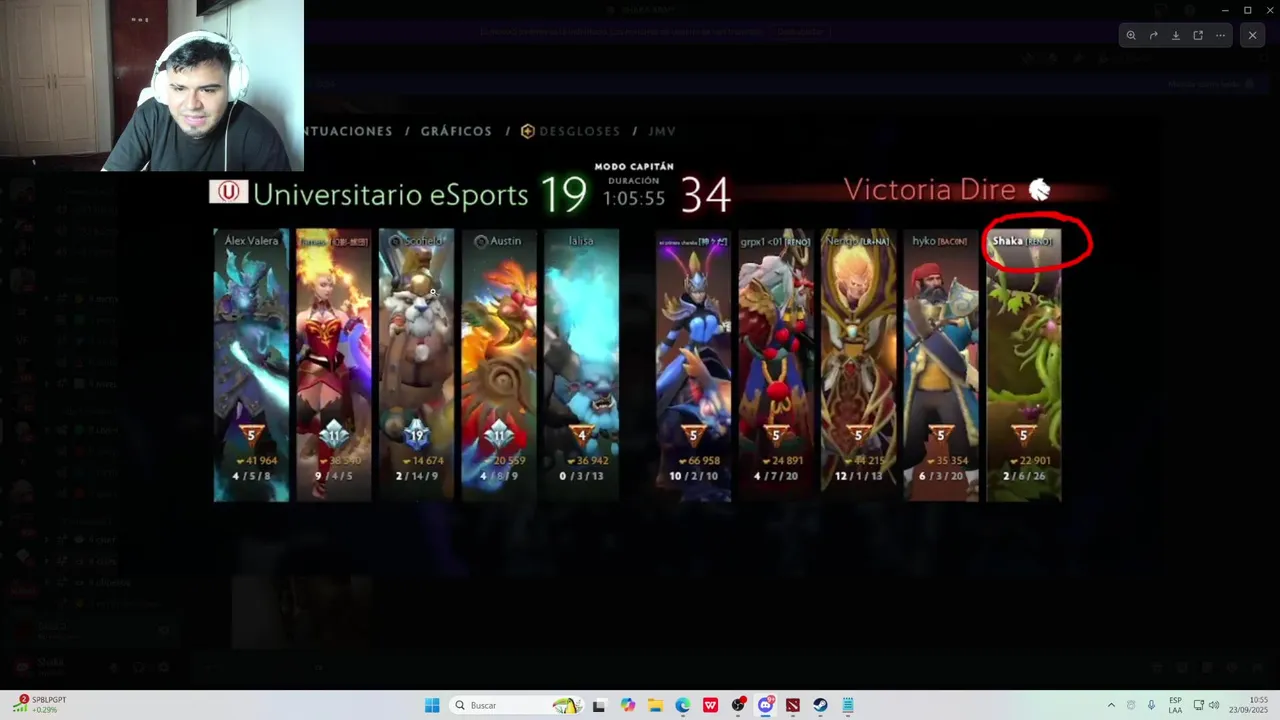
Task: Open the image in browser icon
Action: pos(1198,35)
